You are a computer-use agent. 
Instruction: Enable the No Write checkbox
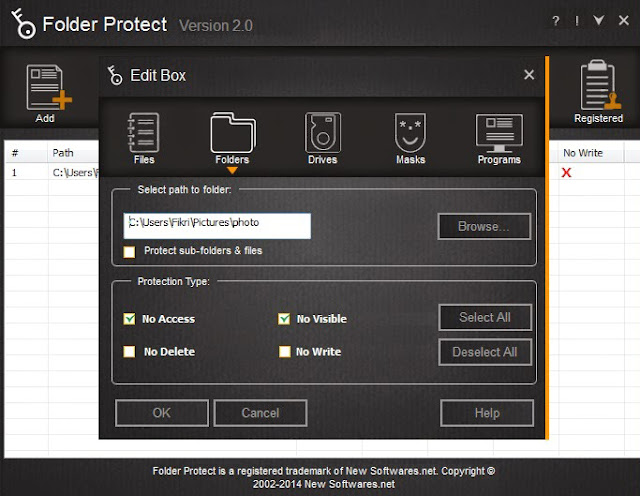pyautogui.click(x=284, y=351)
